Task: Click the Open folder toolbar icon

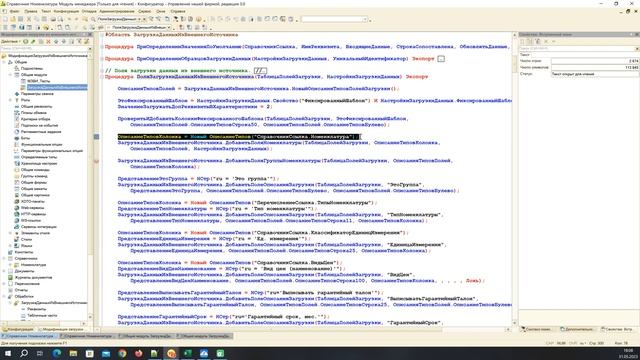Action: (x=13, y=19)
